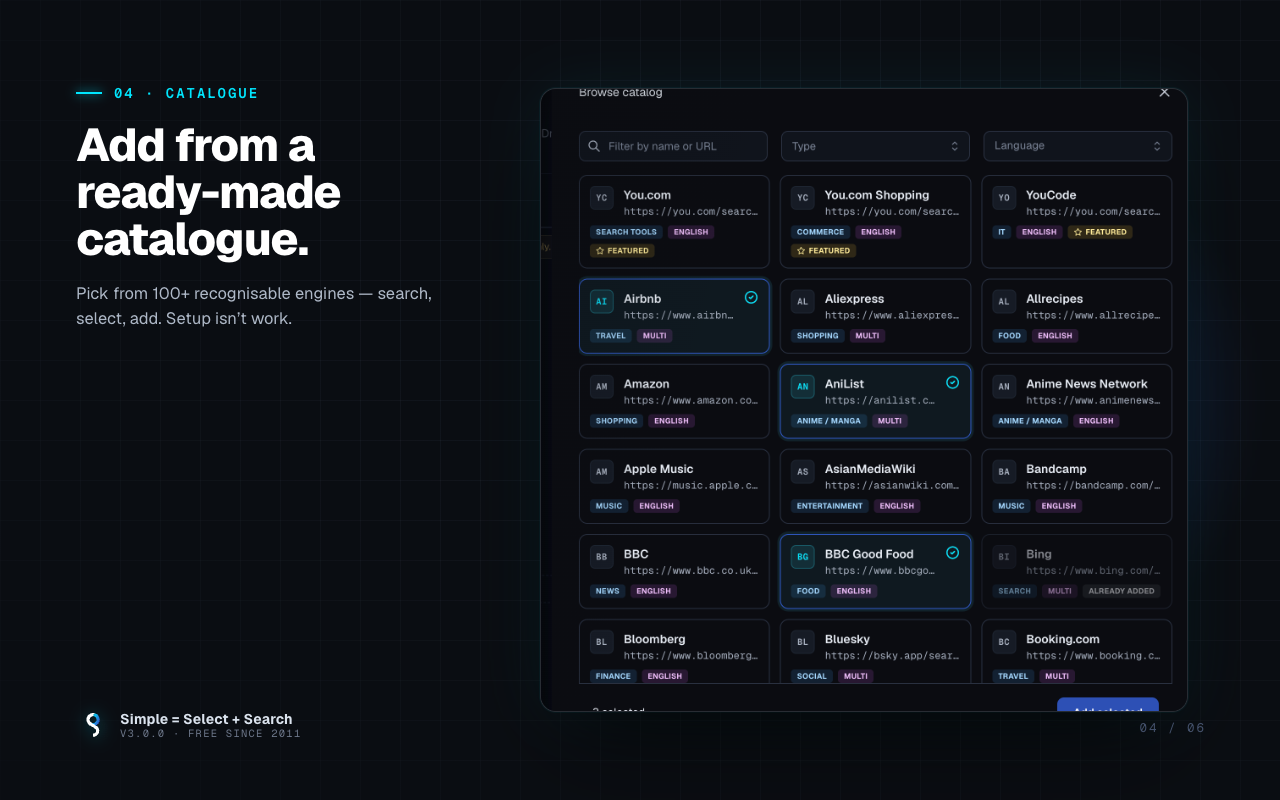Viewport: 1280px width, 800px height.
Task: Select the YouCode engine name
Action: pos(1051,195)
